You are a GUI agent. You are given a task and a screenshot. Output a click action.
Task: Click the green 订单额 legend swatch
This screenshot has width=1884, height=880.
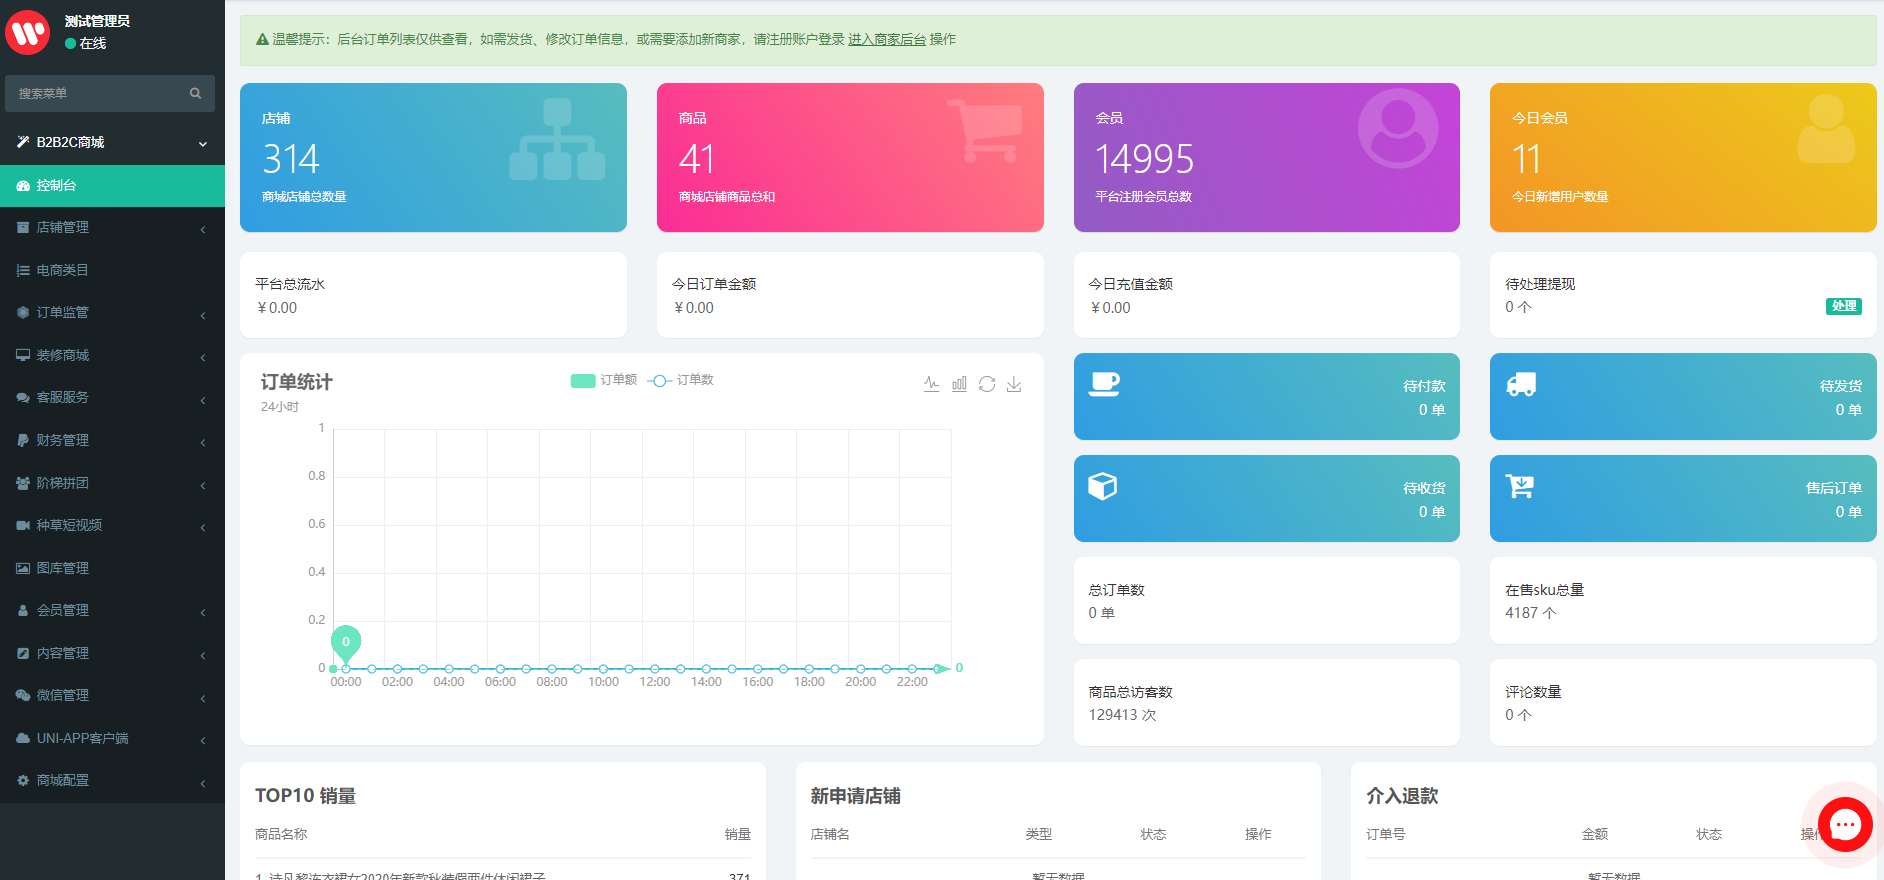point(583,380)
